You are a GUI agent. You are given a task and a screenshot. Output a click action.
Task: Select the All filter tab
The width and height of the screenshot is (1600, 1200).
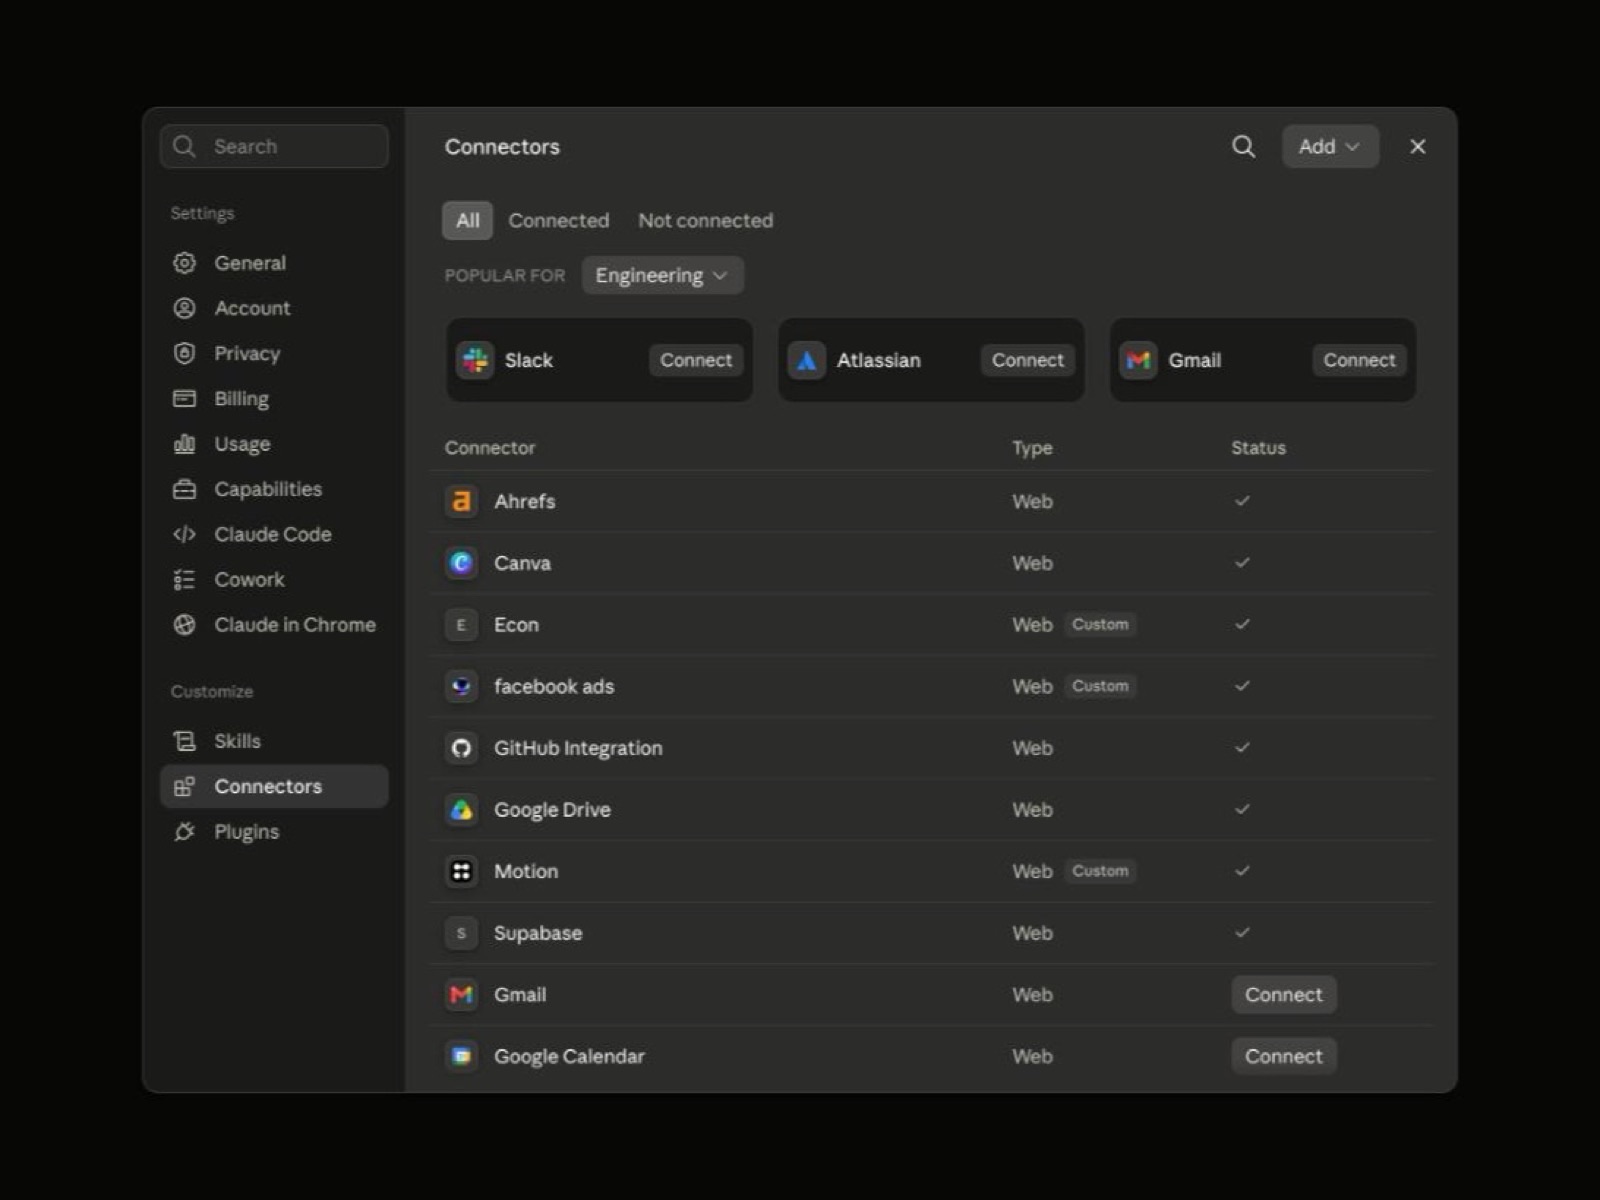(467, 220)
